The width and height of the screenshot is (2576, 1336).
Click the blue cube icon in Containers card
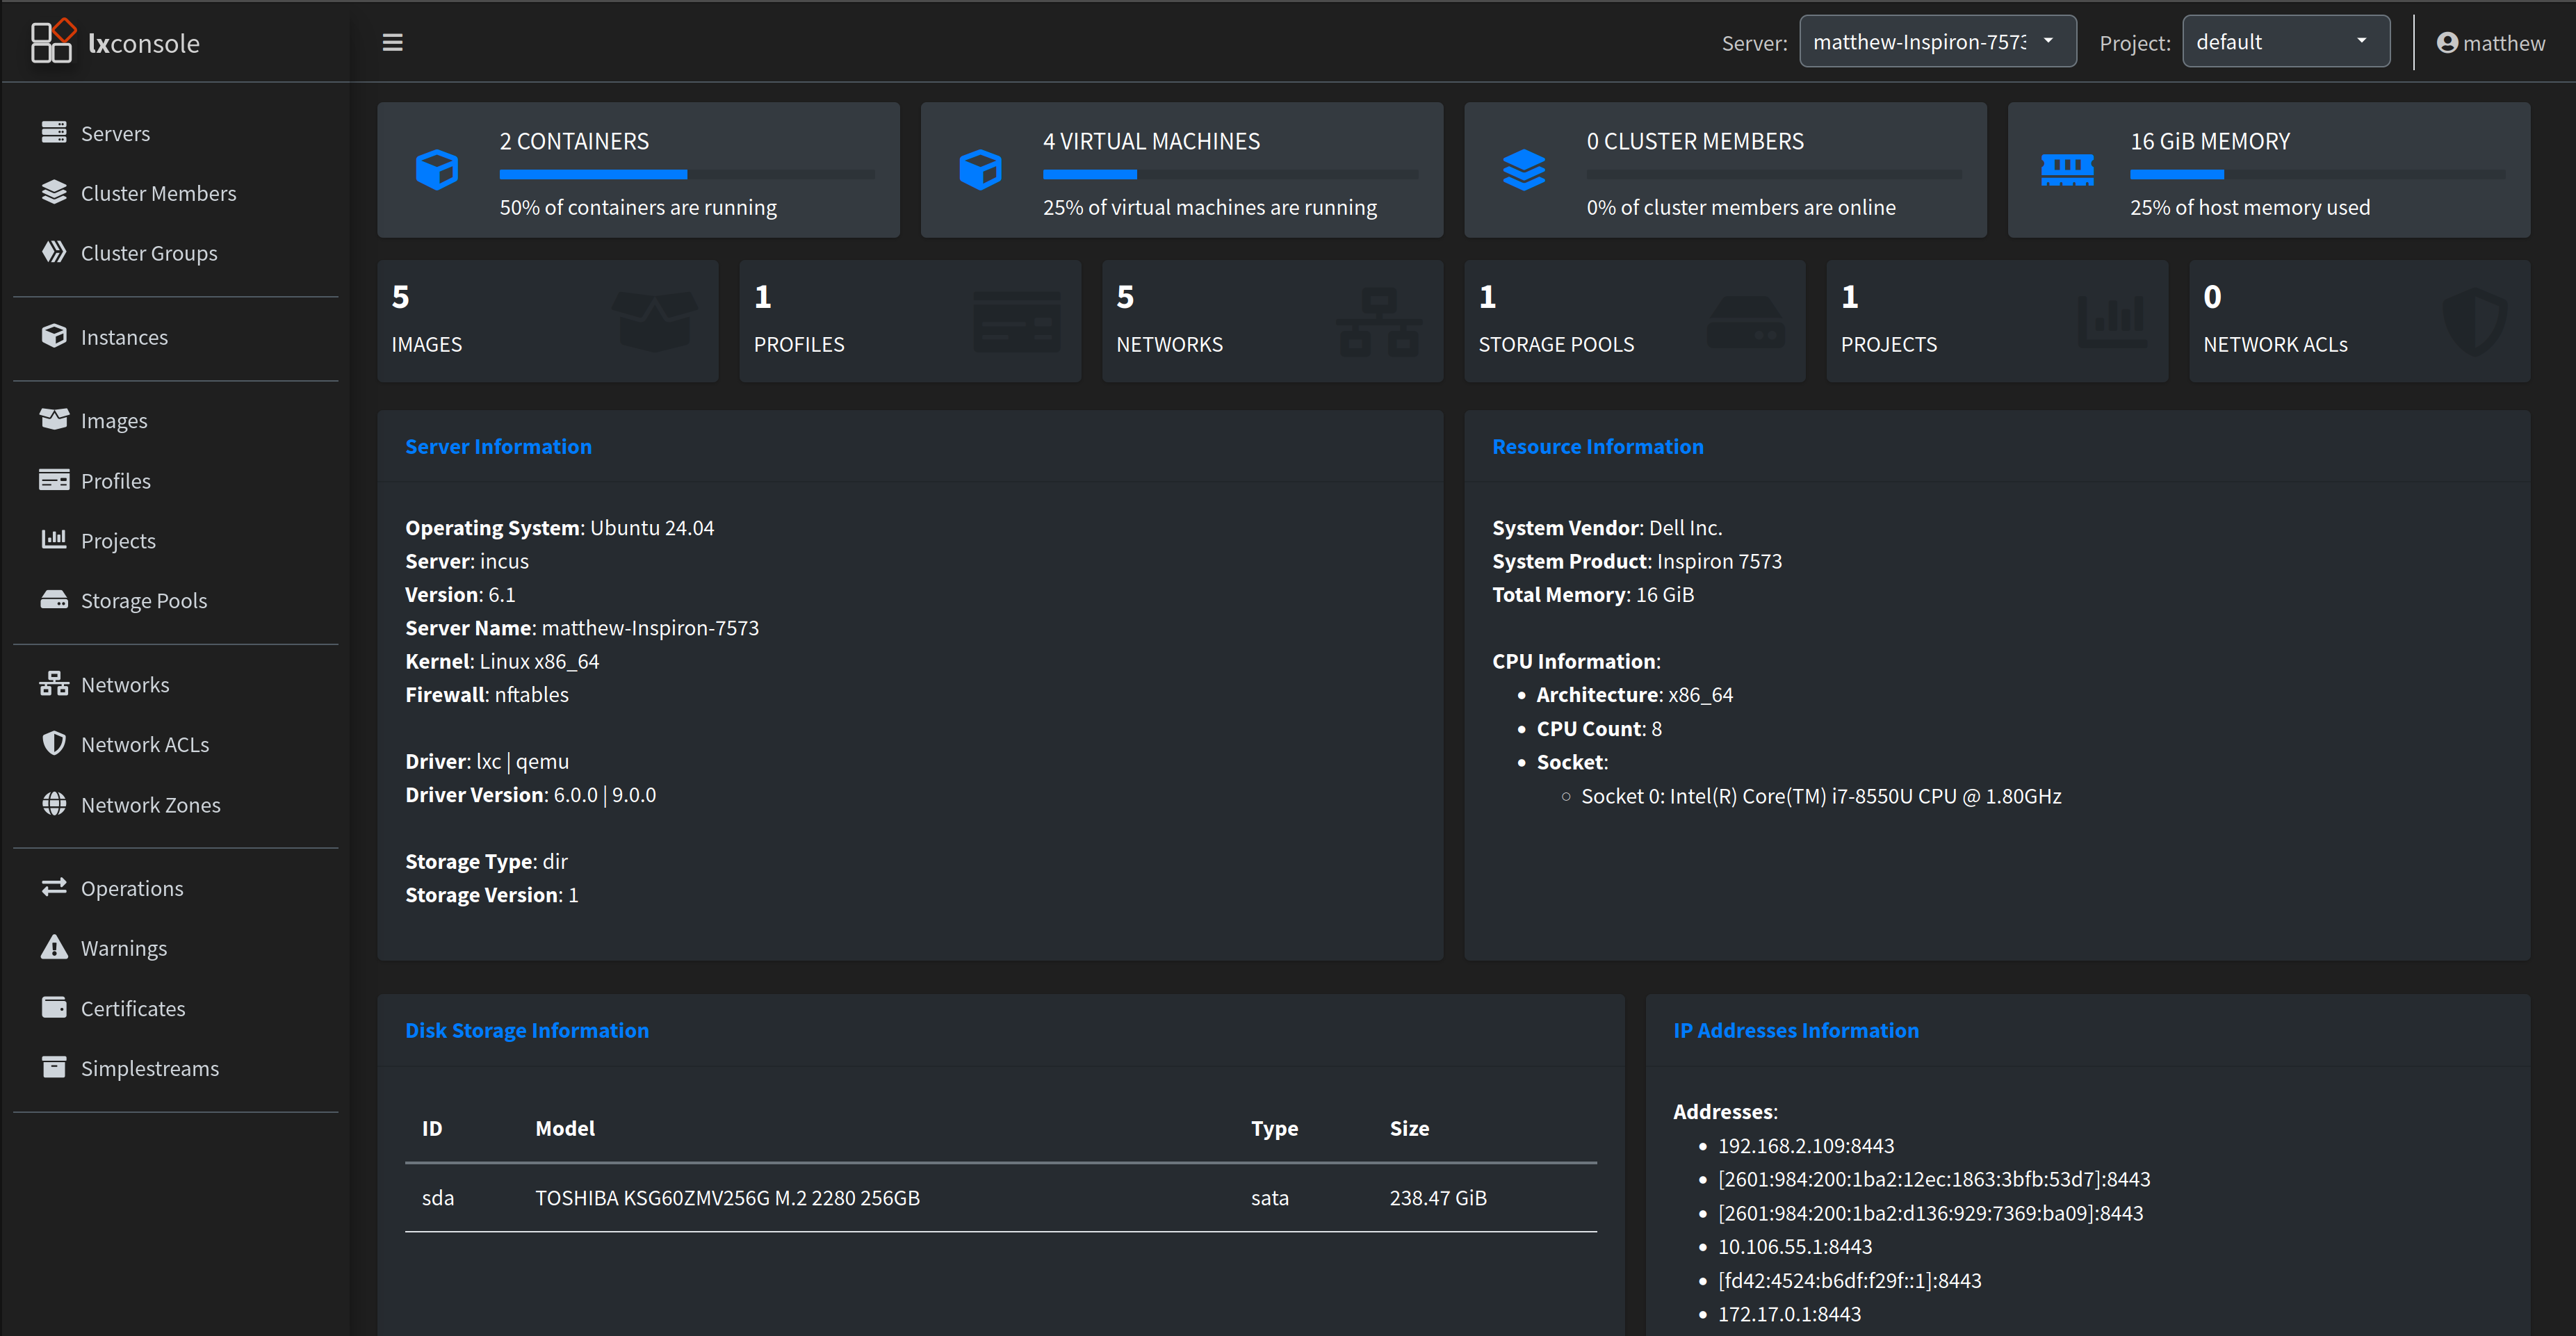tap(437, 170)
